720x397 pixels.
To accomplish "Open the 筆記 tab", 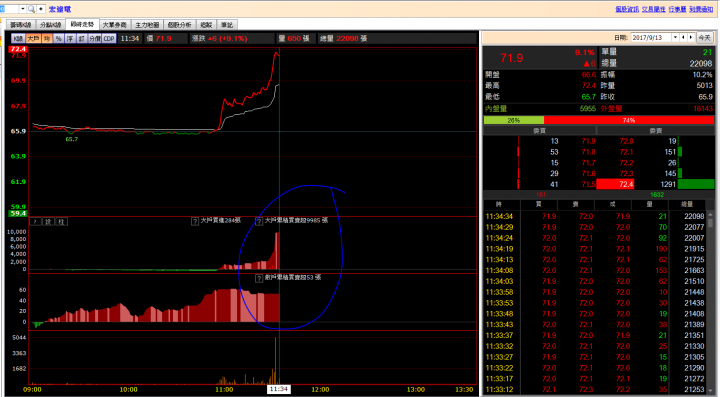I will click(x=227, y=25).
